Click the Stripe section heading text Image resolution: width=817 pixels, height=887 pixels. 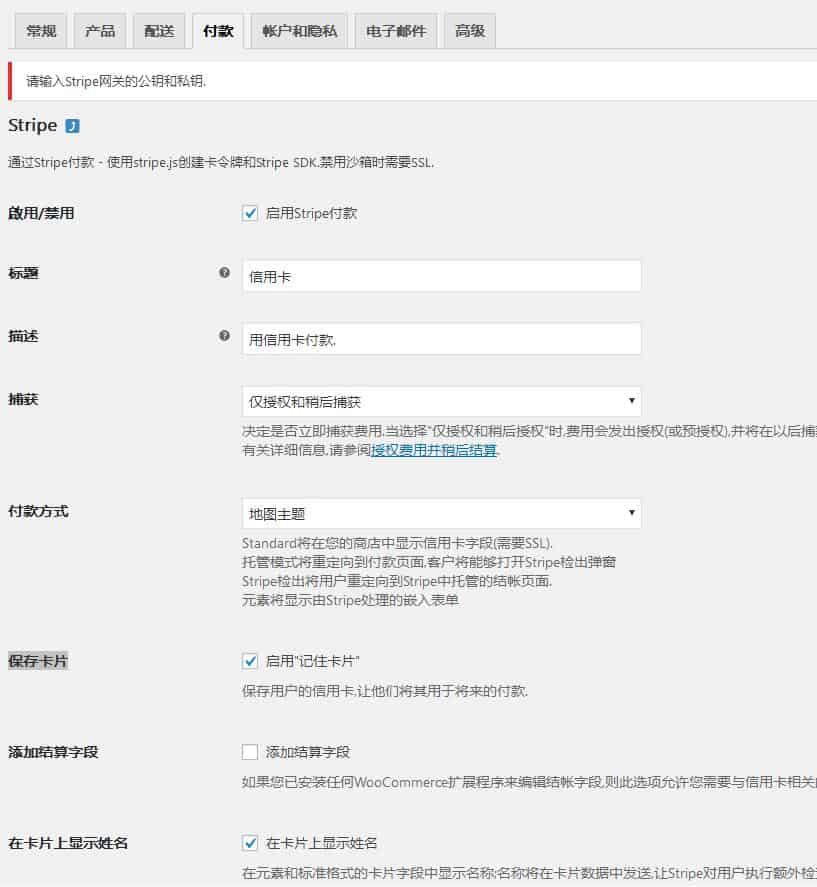[x=32, y=125]
